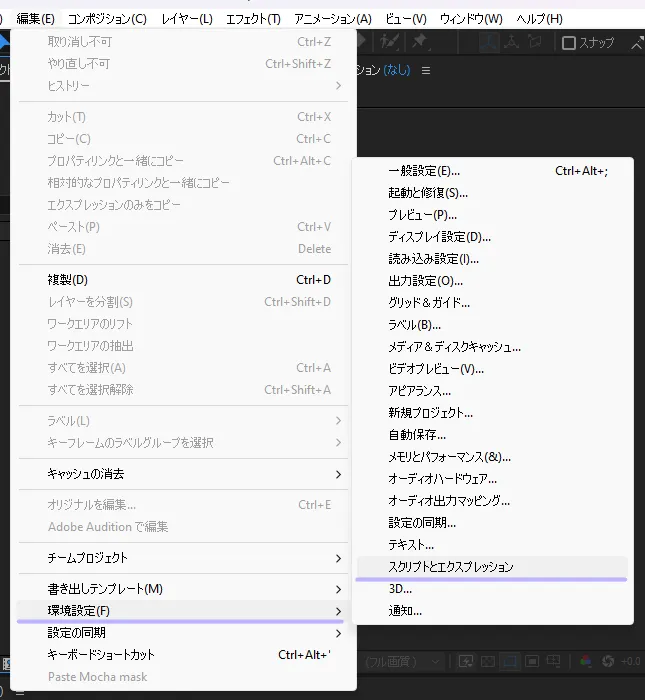
Task: Open 設定の同期... in preferences submenu
Action: pyautogui.click(x=492, y=523)
